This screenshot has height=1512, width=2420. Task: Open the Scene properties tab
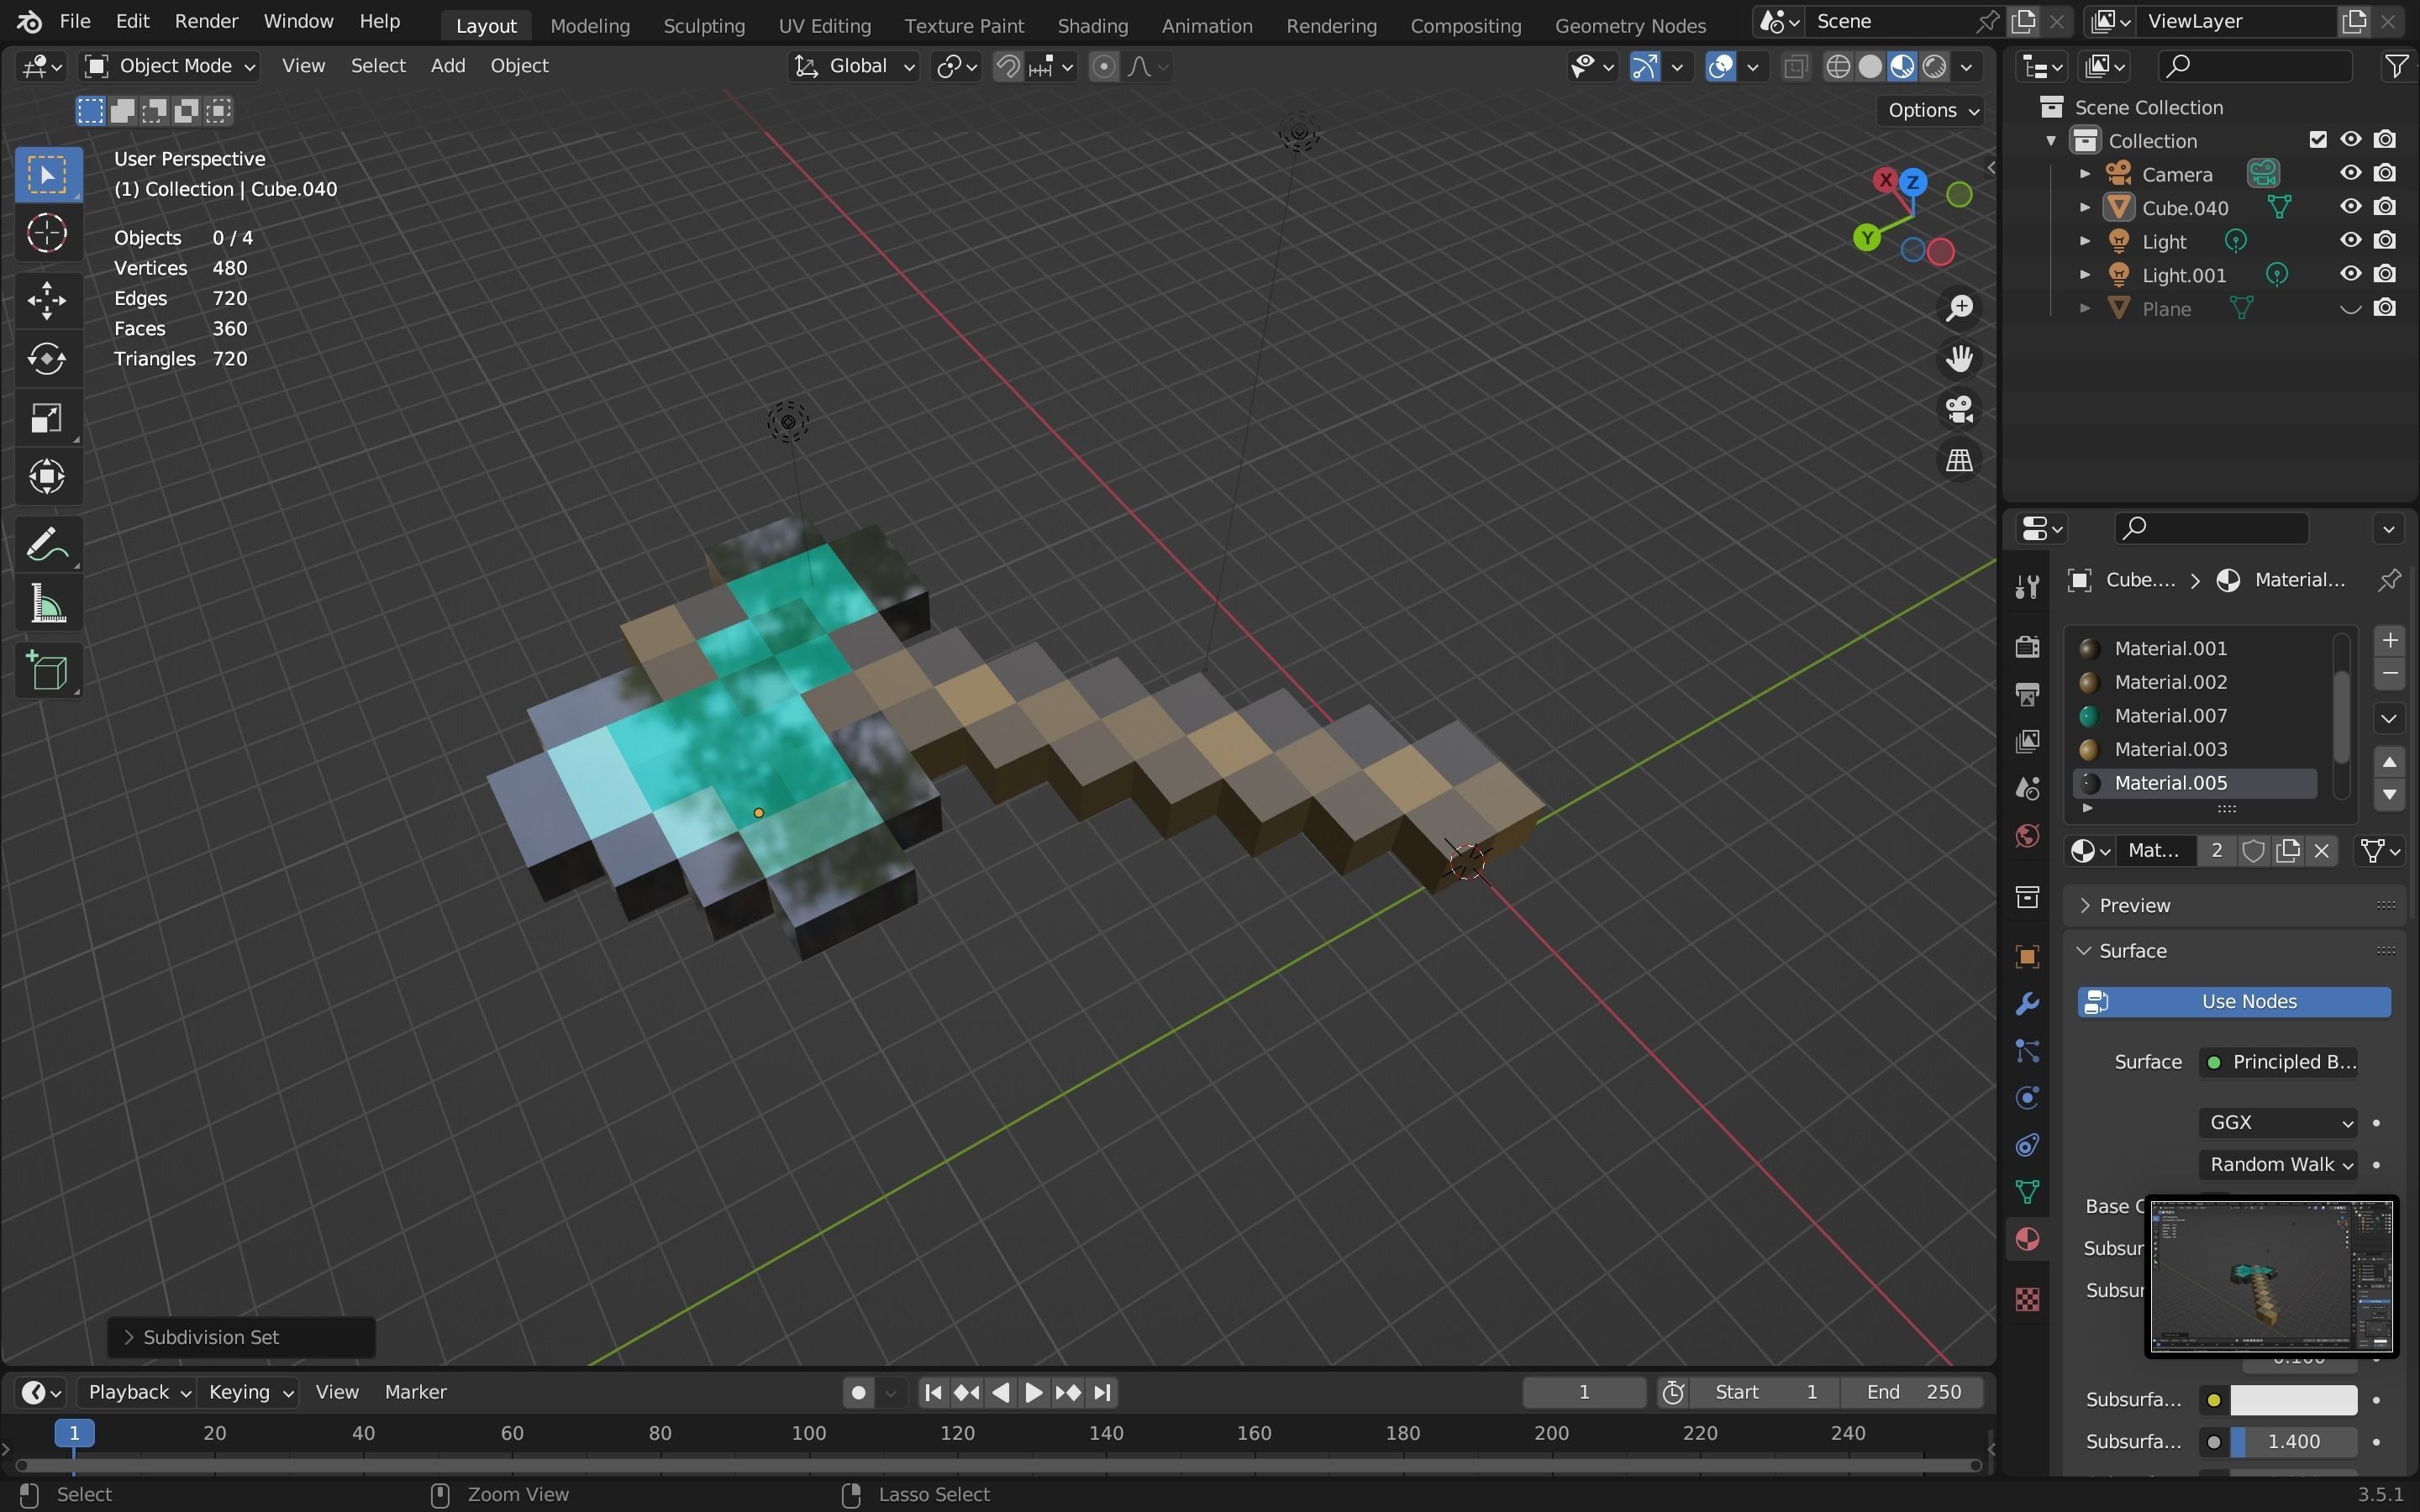click(x=2027, y=788)
